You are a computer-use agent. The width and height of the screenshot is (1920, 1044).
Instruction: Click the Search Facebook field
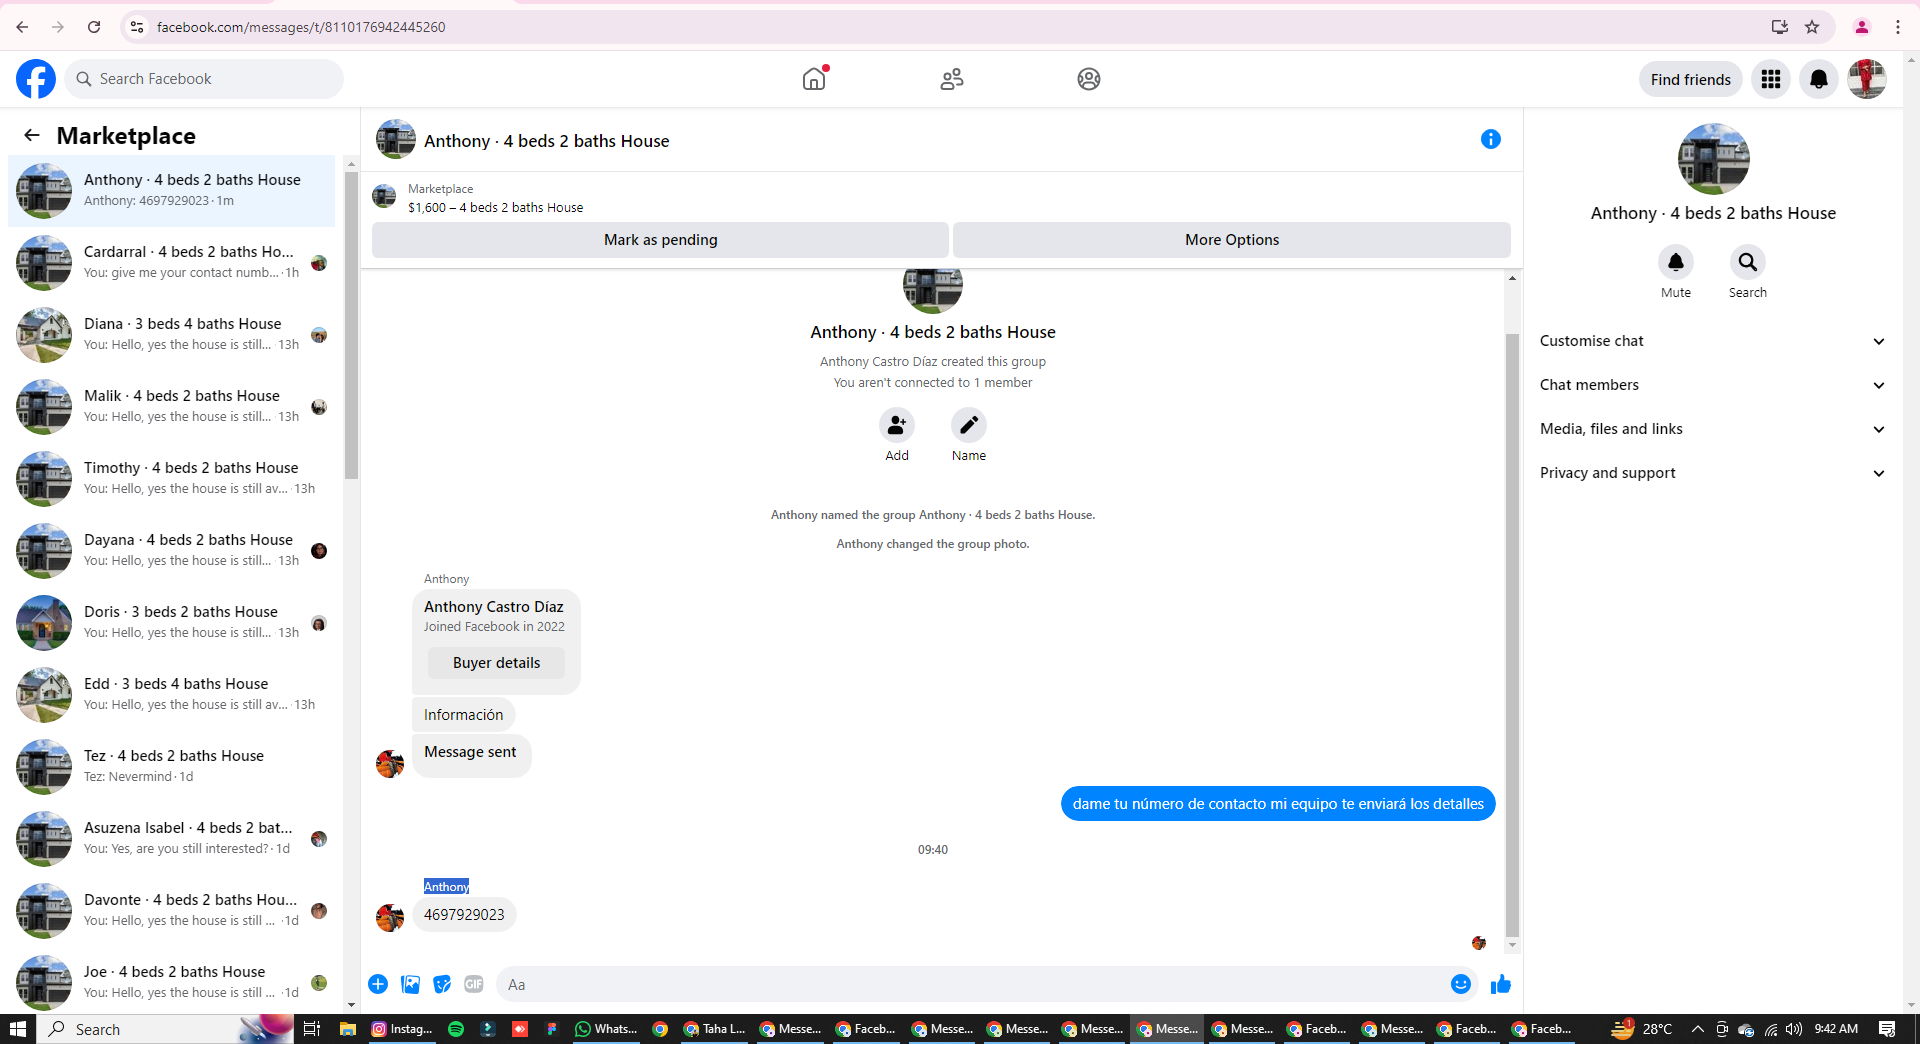204,79
